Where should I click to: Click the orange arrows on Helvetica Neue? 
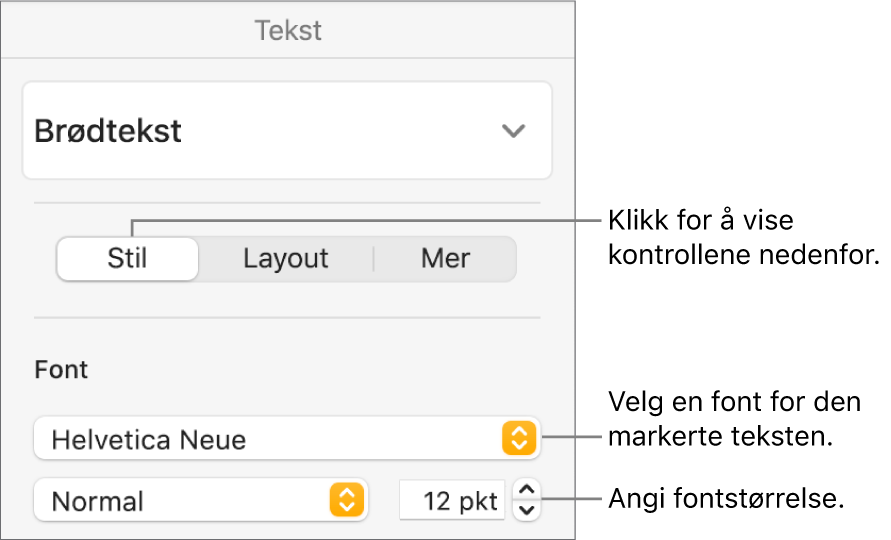519,438
